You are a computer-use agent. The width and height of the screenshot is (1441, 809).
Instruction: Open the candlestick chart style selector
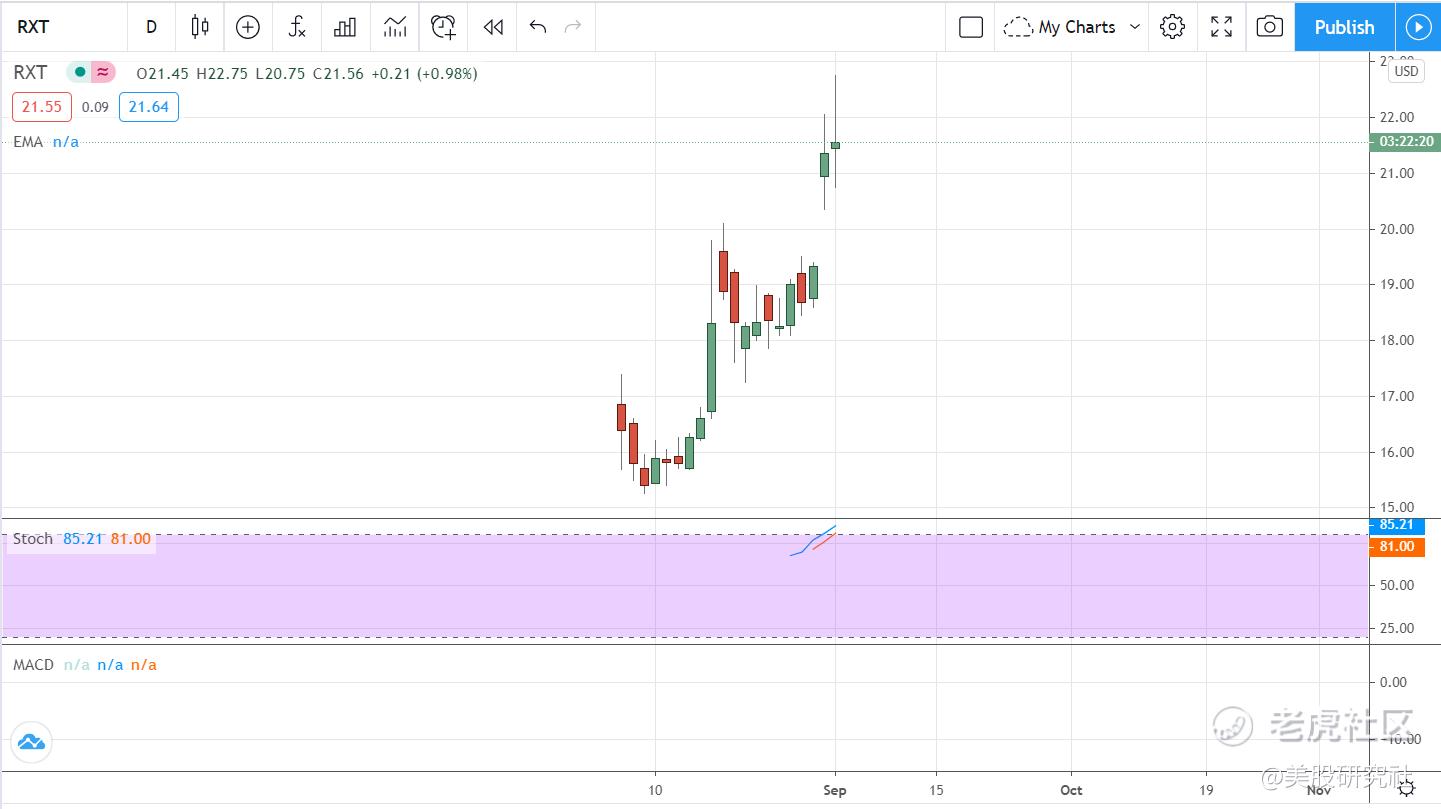tap(200, 27)
